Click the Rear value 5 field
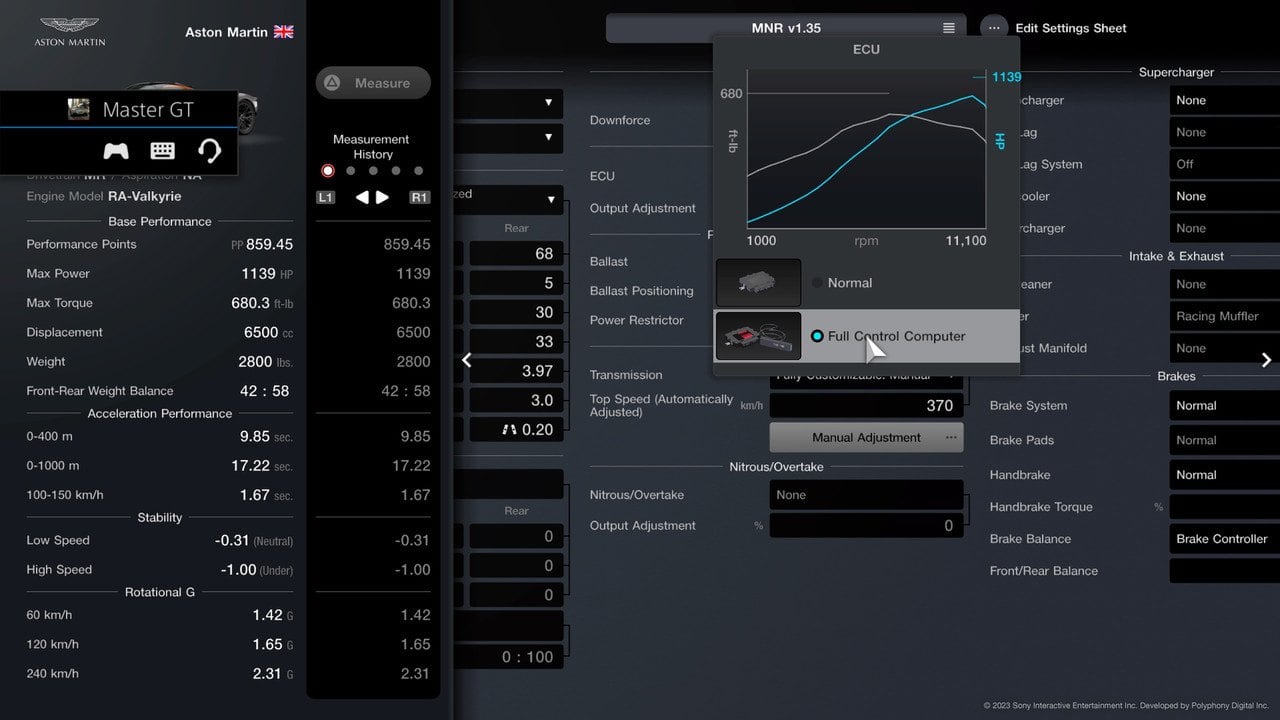 pyautogui.click(x=516, y=283)
